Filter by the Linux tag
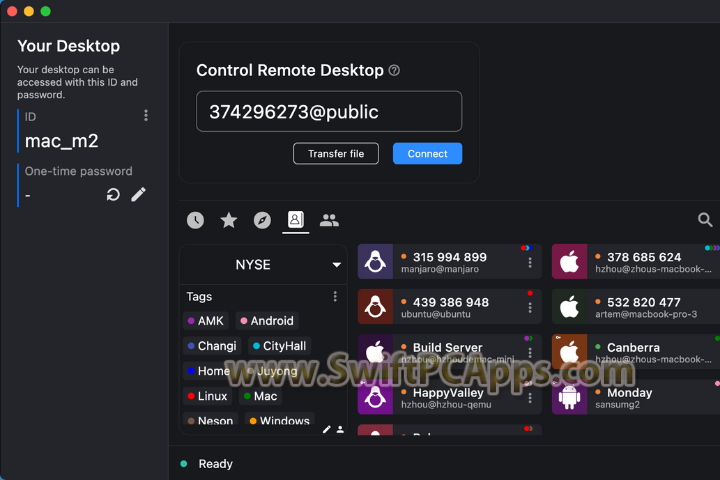Screen dimensions: 720x480 point(208,396)
